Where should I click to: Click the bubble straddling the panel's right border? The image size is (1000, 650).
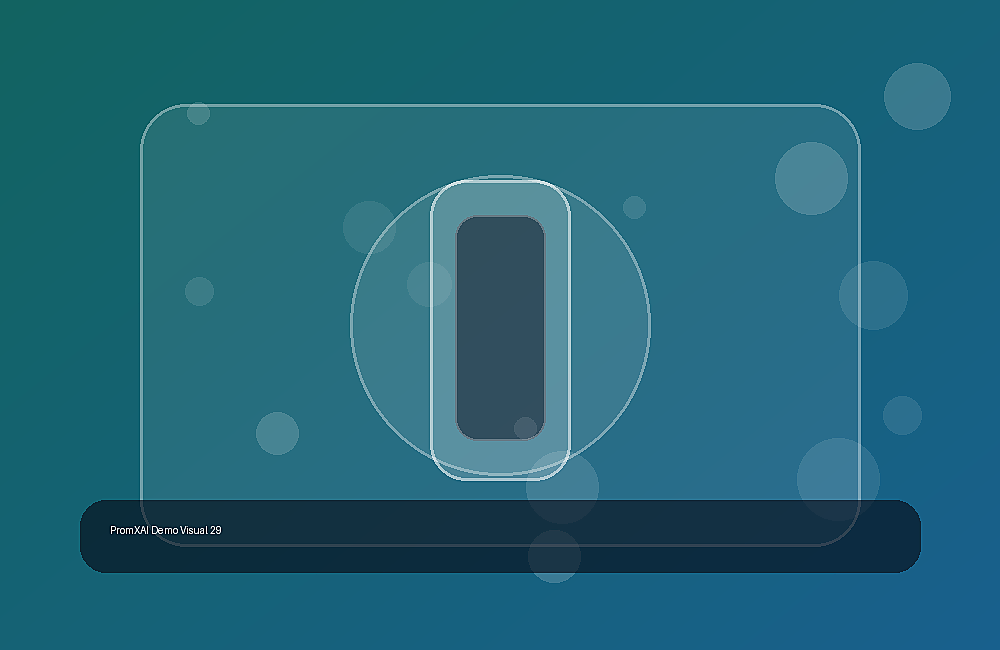pyautogui.click(x=873, y=295)
